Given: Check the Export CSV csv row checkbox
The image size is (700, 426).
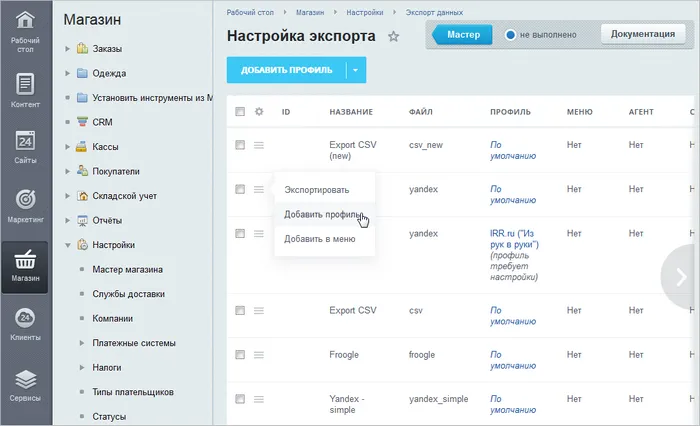Looking at the screenshot, I should 240,310.
